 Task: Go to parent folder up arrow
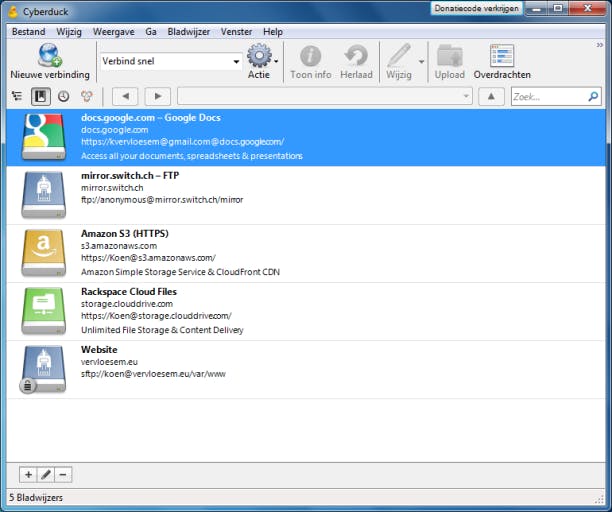[491, 96]
